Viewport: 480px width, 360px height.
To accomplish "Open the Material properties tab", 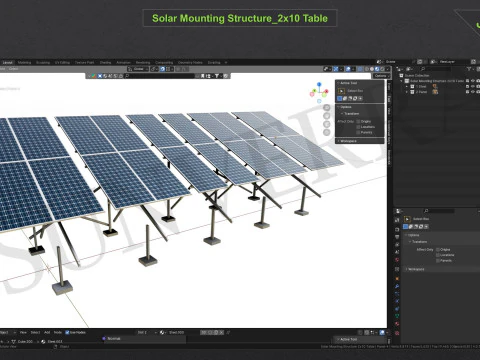I will tap(397, 324).
